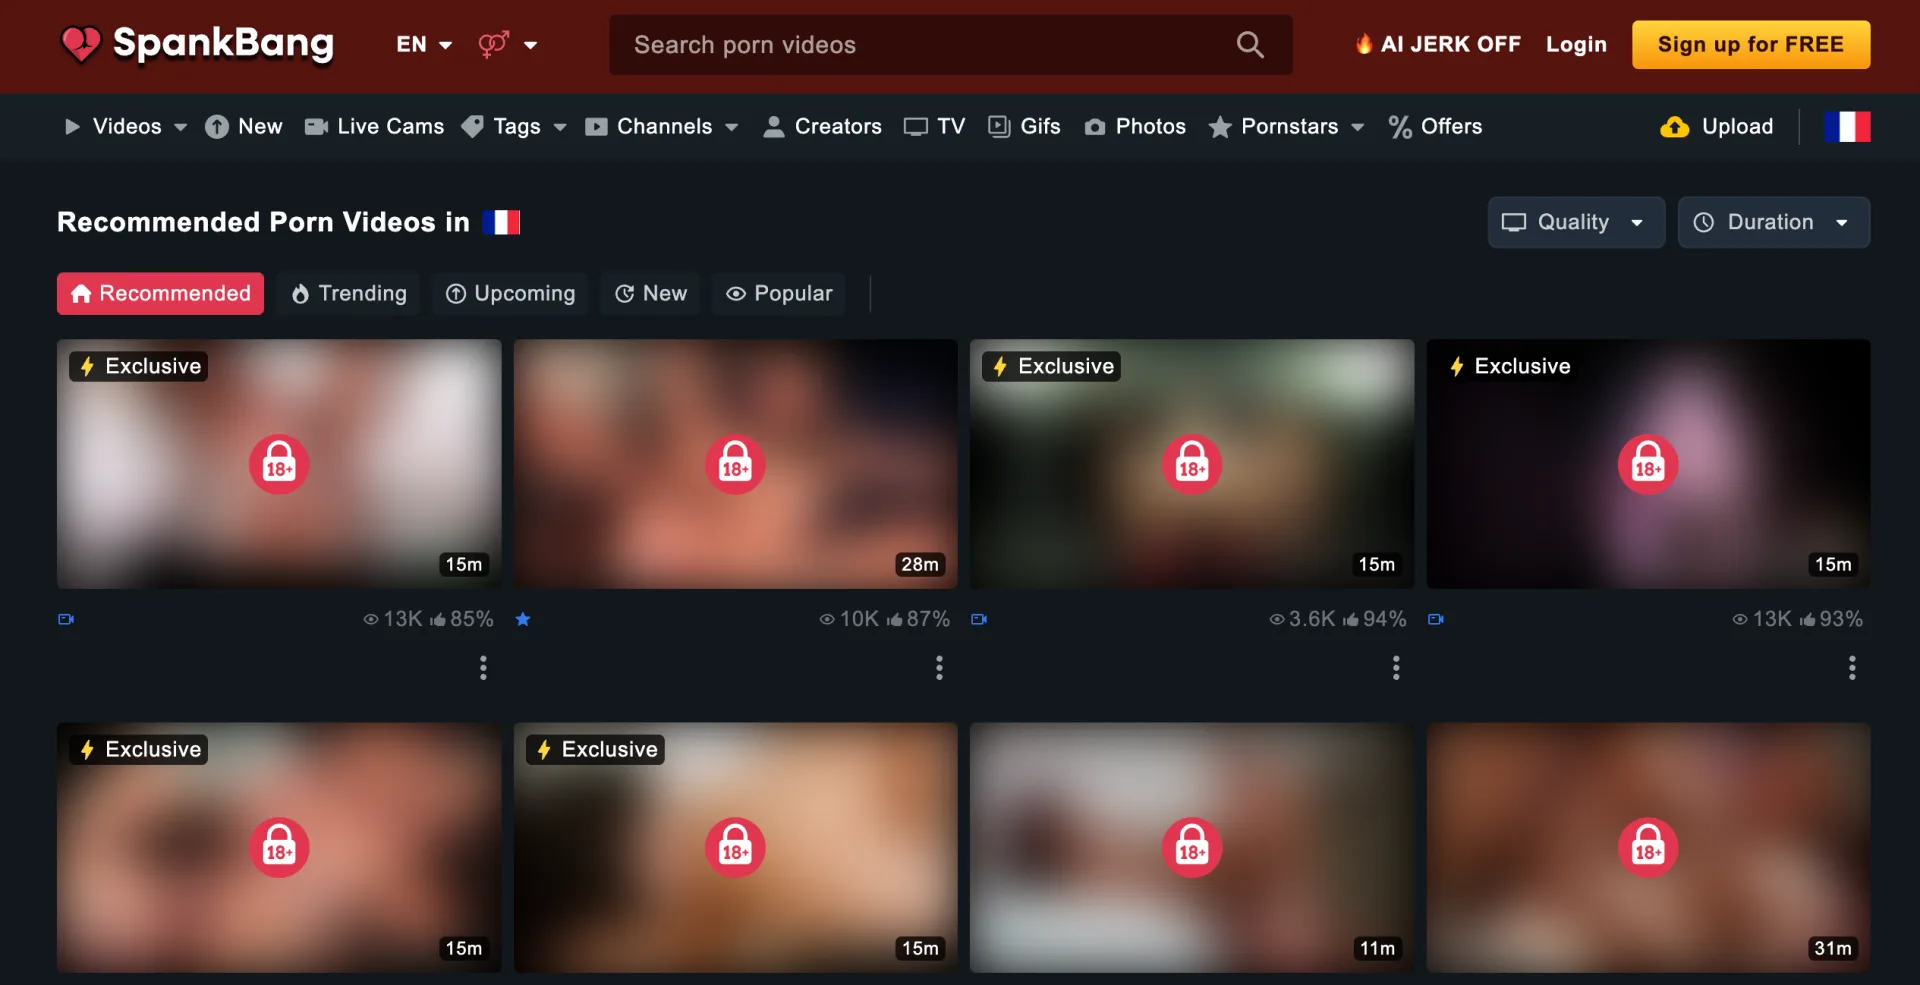The width and height of the screenshot is (1920, 985).
Task: Expand the EN language dropdown
Action: click(423, 44)
